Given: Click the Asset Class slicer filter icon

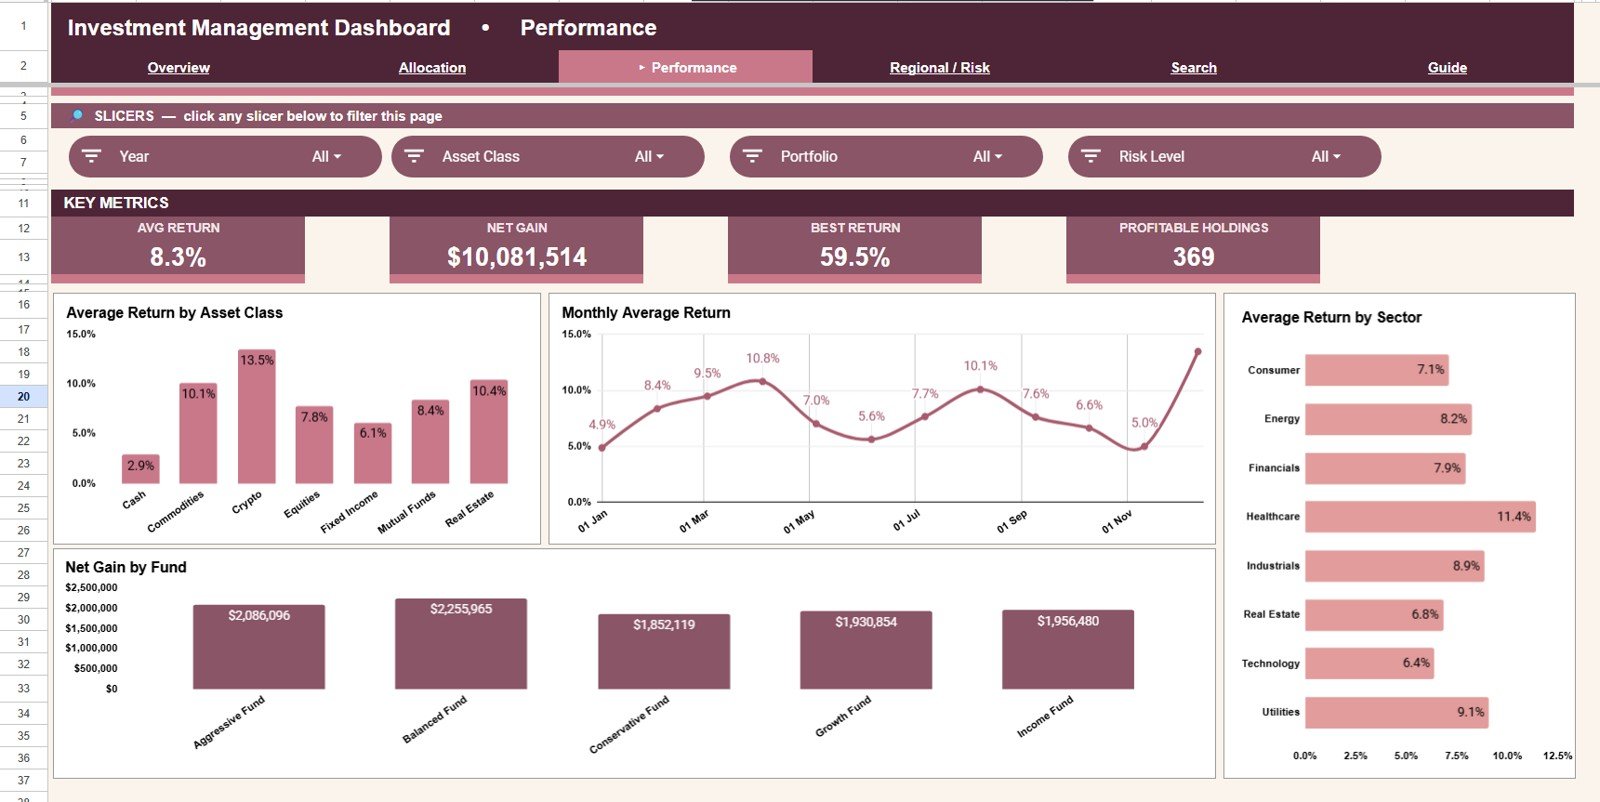Looking at the screenshot, I should (x=414, y=156).
